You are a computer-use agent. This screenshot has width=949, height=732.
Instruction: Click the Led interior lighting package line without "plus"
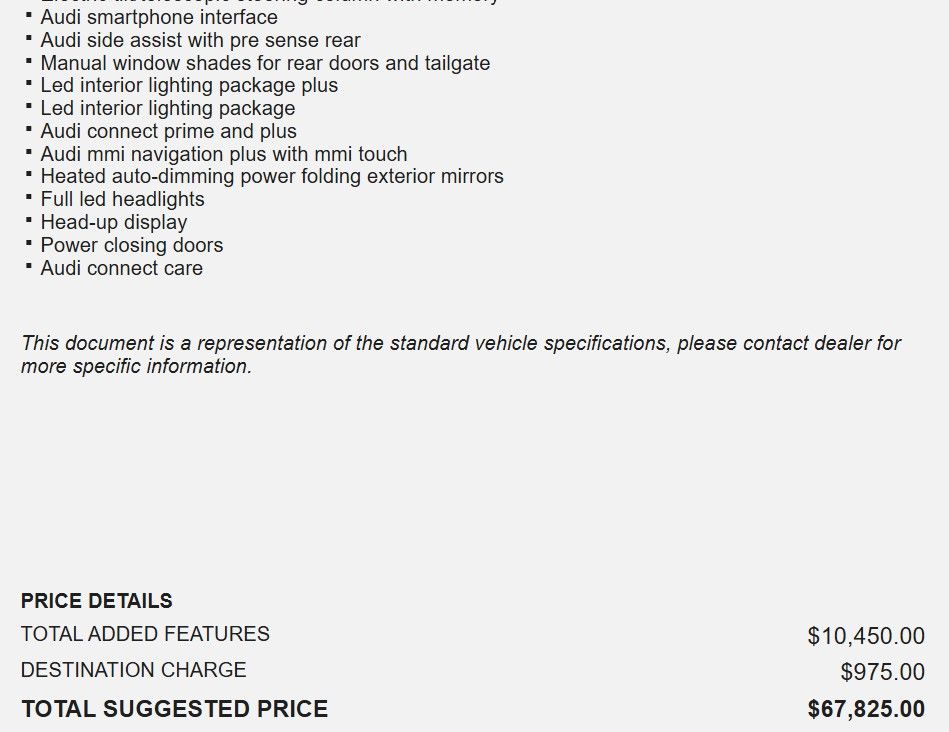(x=168, y=108)
